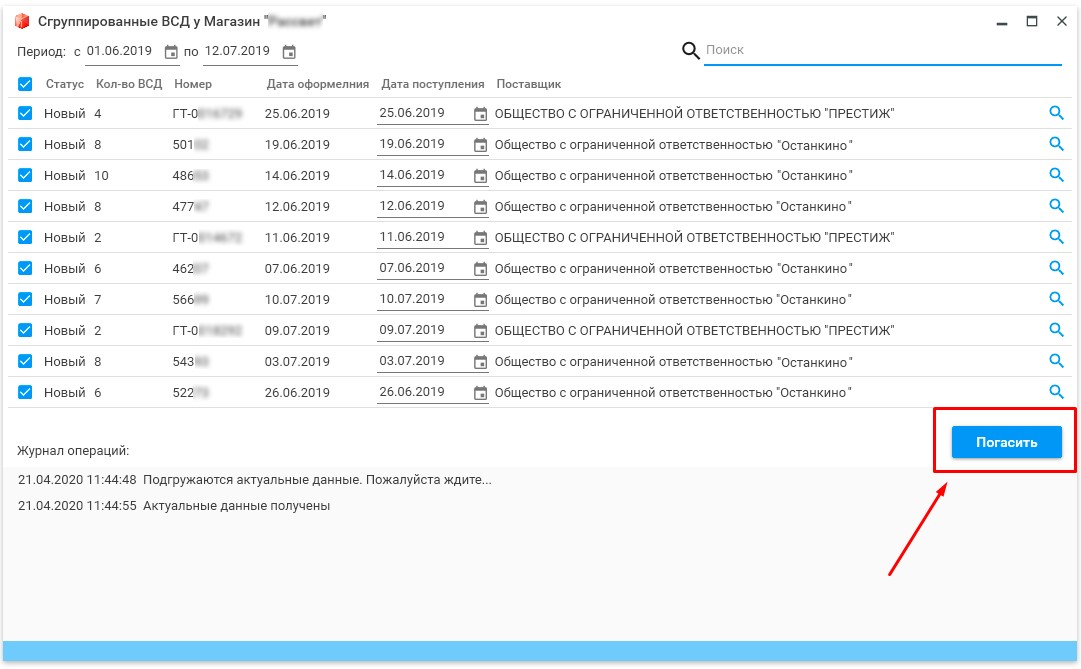Open receipt date calendar for 10.07.2019 row
The image size is (1081, 669).
point(481,300)
